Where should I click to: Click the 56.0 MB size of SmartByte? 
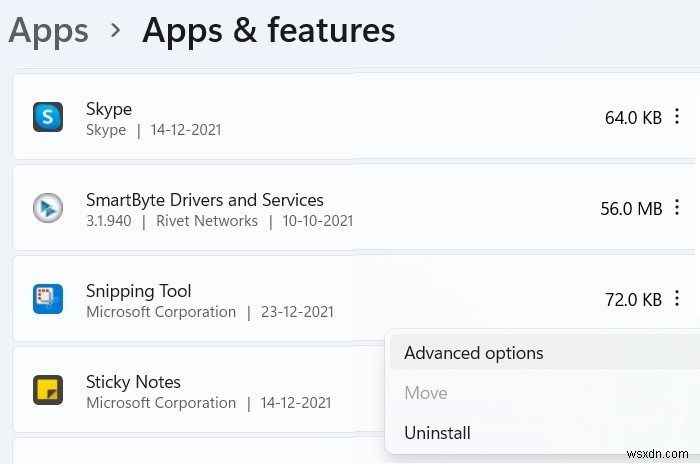pyautogui.click(x=631, y=209)
